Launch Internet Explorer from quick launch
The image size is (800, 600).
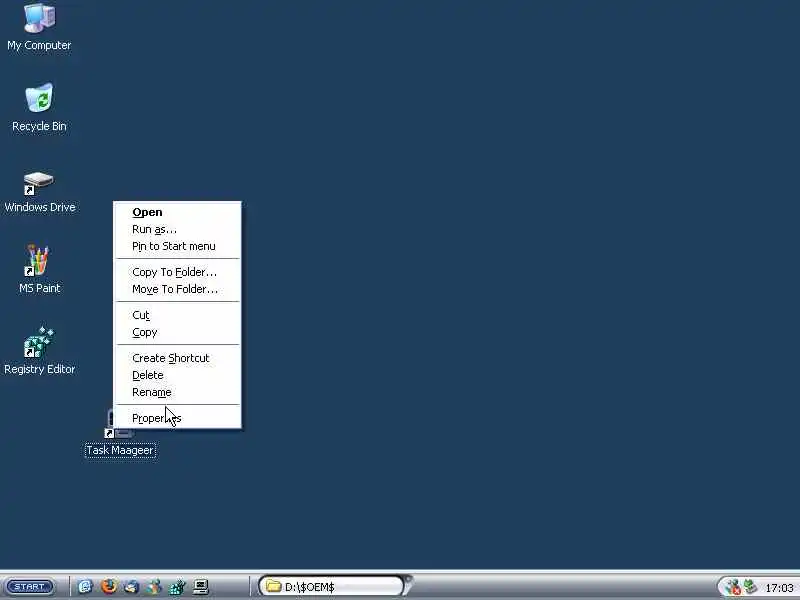[x=85, y=587]
